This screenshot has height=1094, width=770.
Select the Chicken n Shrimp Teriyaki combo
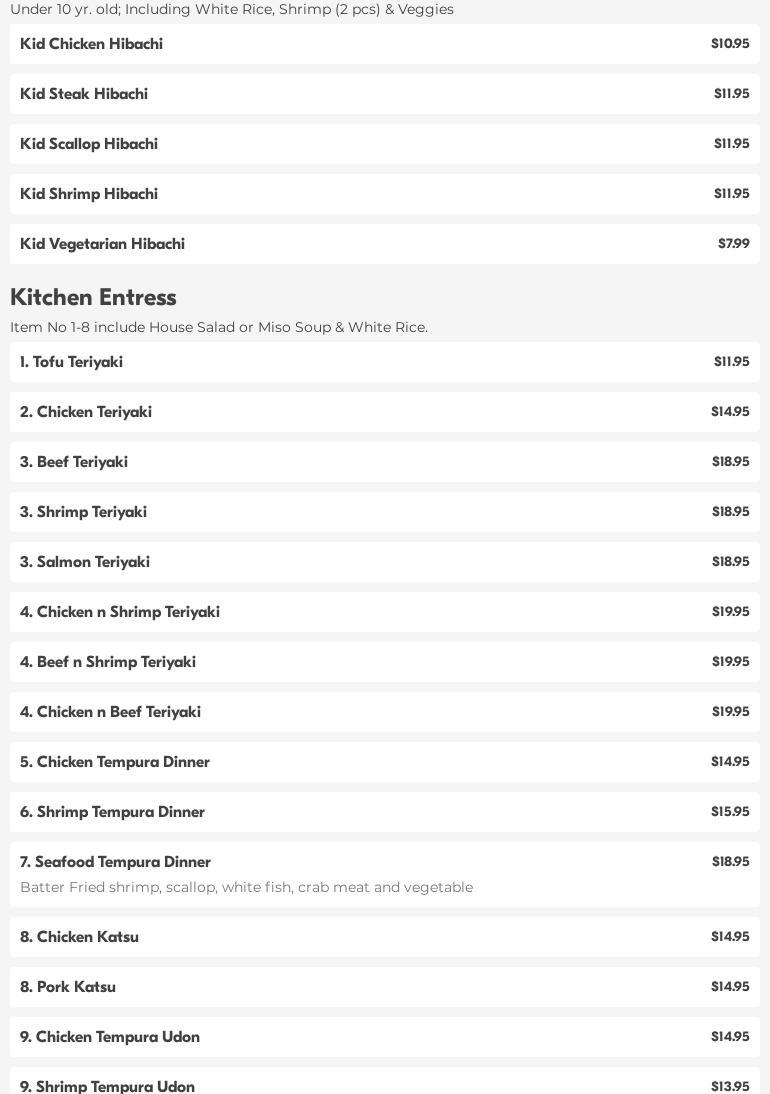(x=384, y=612)
